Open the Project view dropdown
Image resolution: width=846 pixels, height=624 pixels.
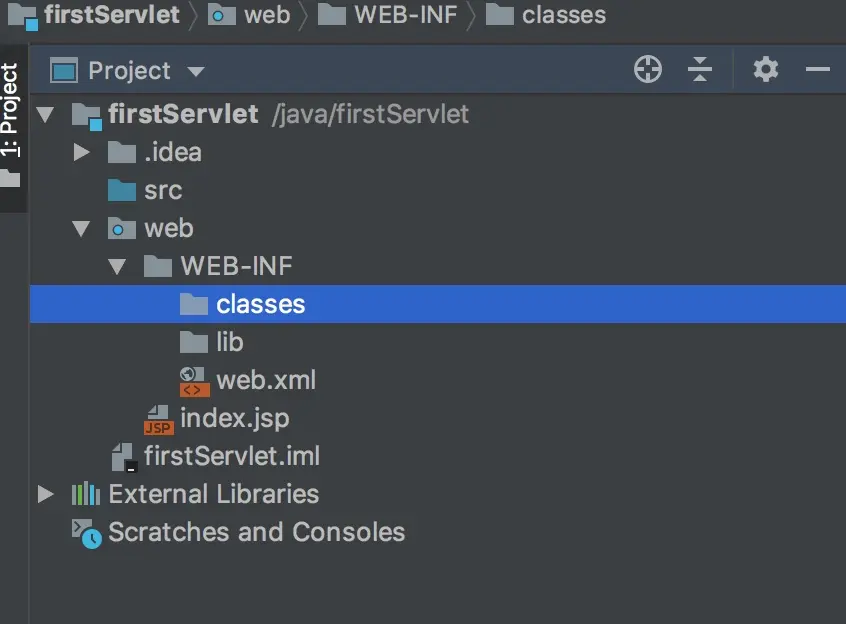tap(196, 71)
